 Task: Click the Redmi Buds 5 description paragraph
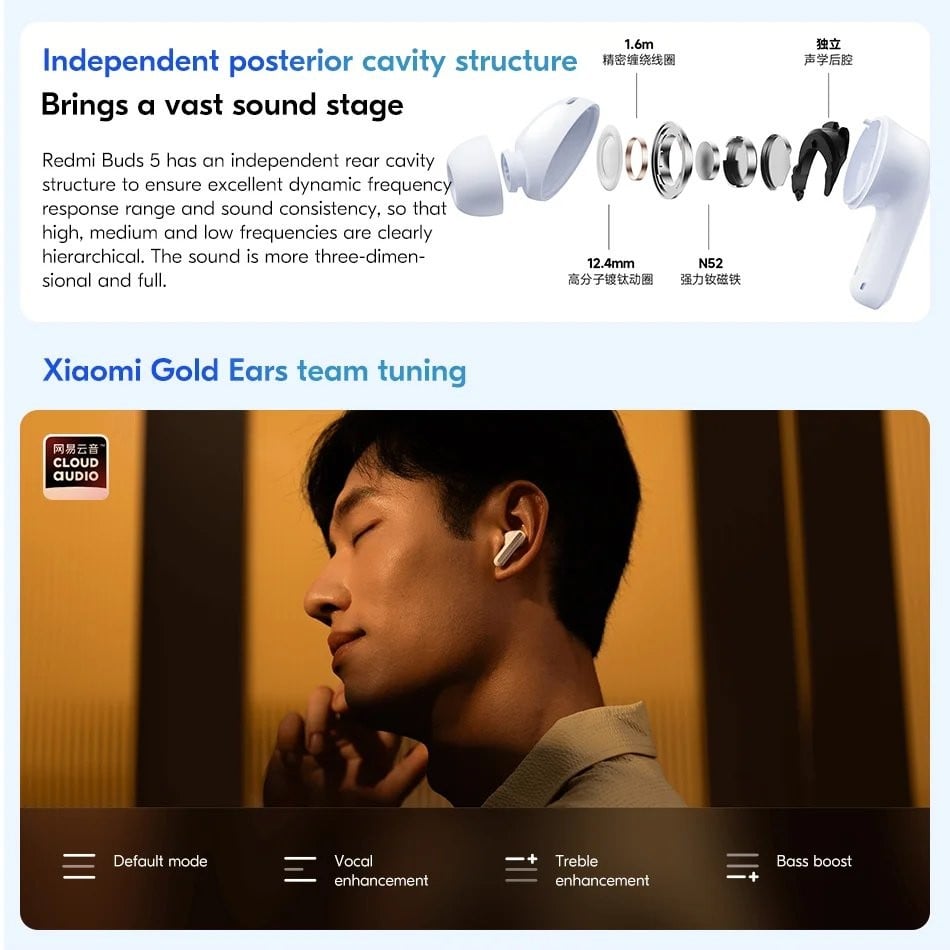pos(247,220)
